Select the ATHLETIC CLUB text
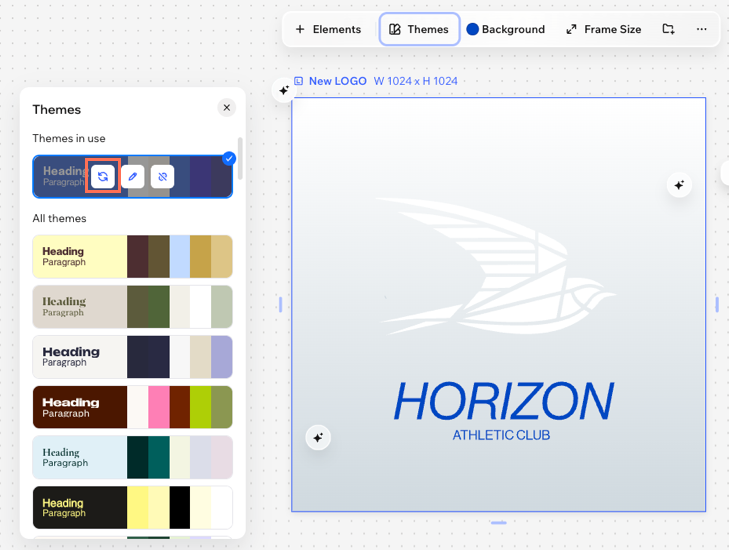The image size is (729, 550). click(x=501, y=435)
